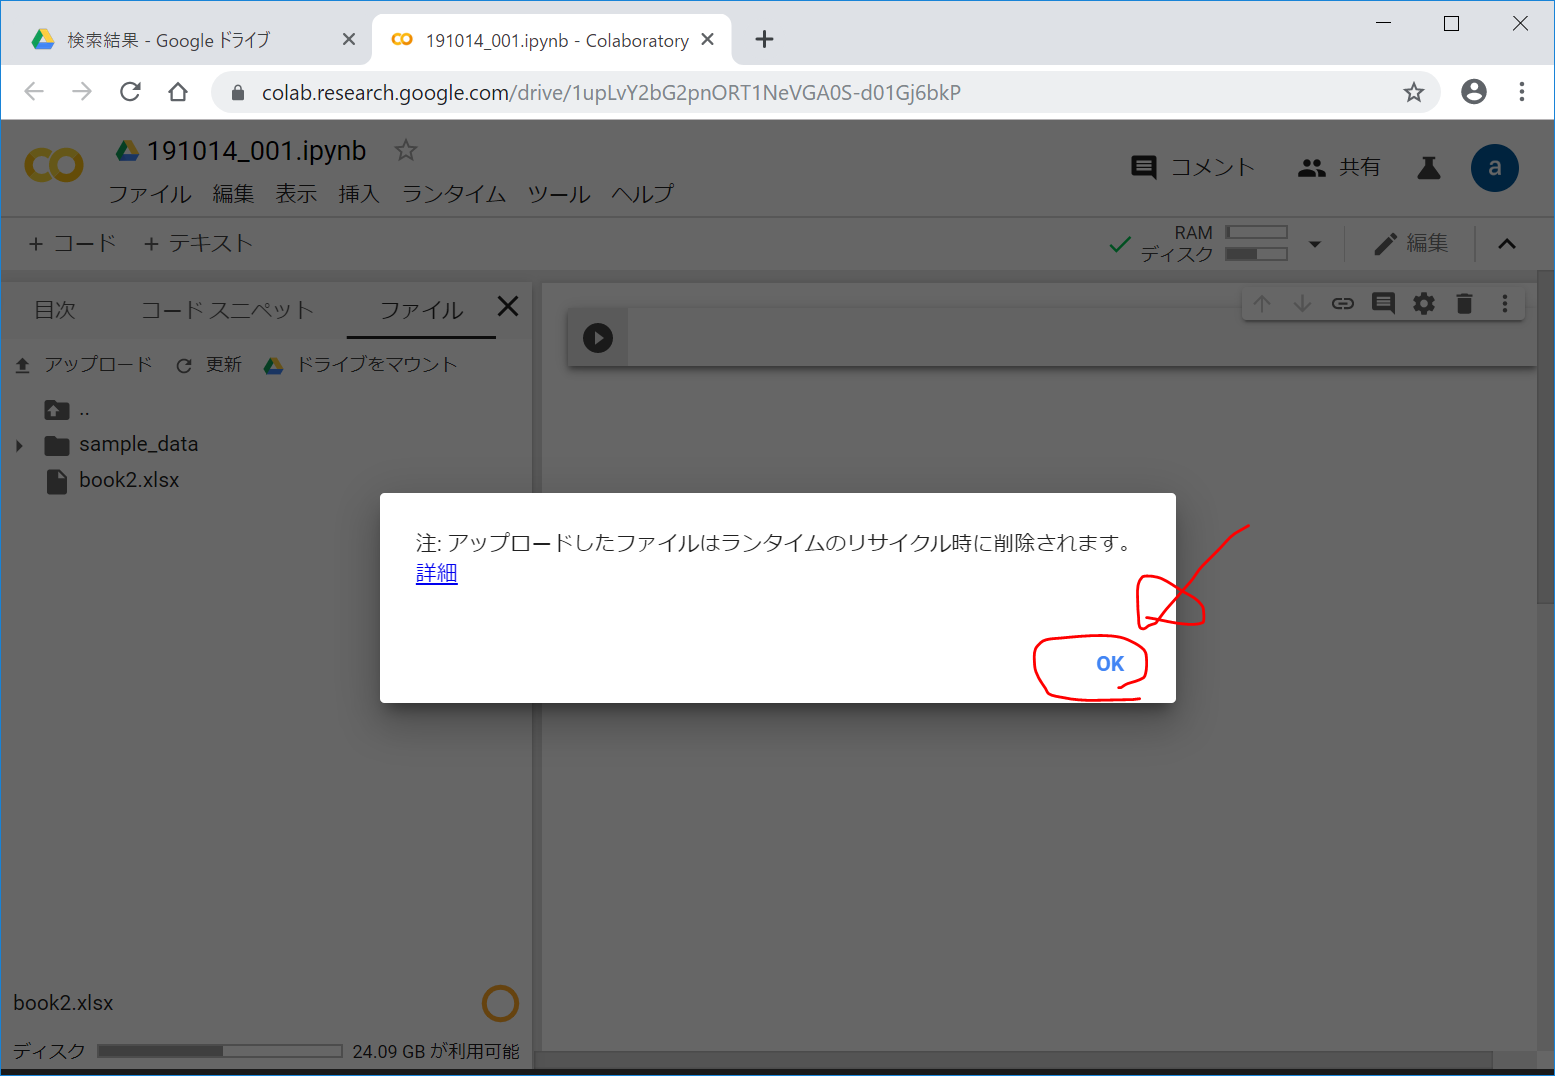The height and width of the screenshot is (1076, 1555).
Task: Star the notebook 191014_001.ipynb
Action: (x=405, y=151)
